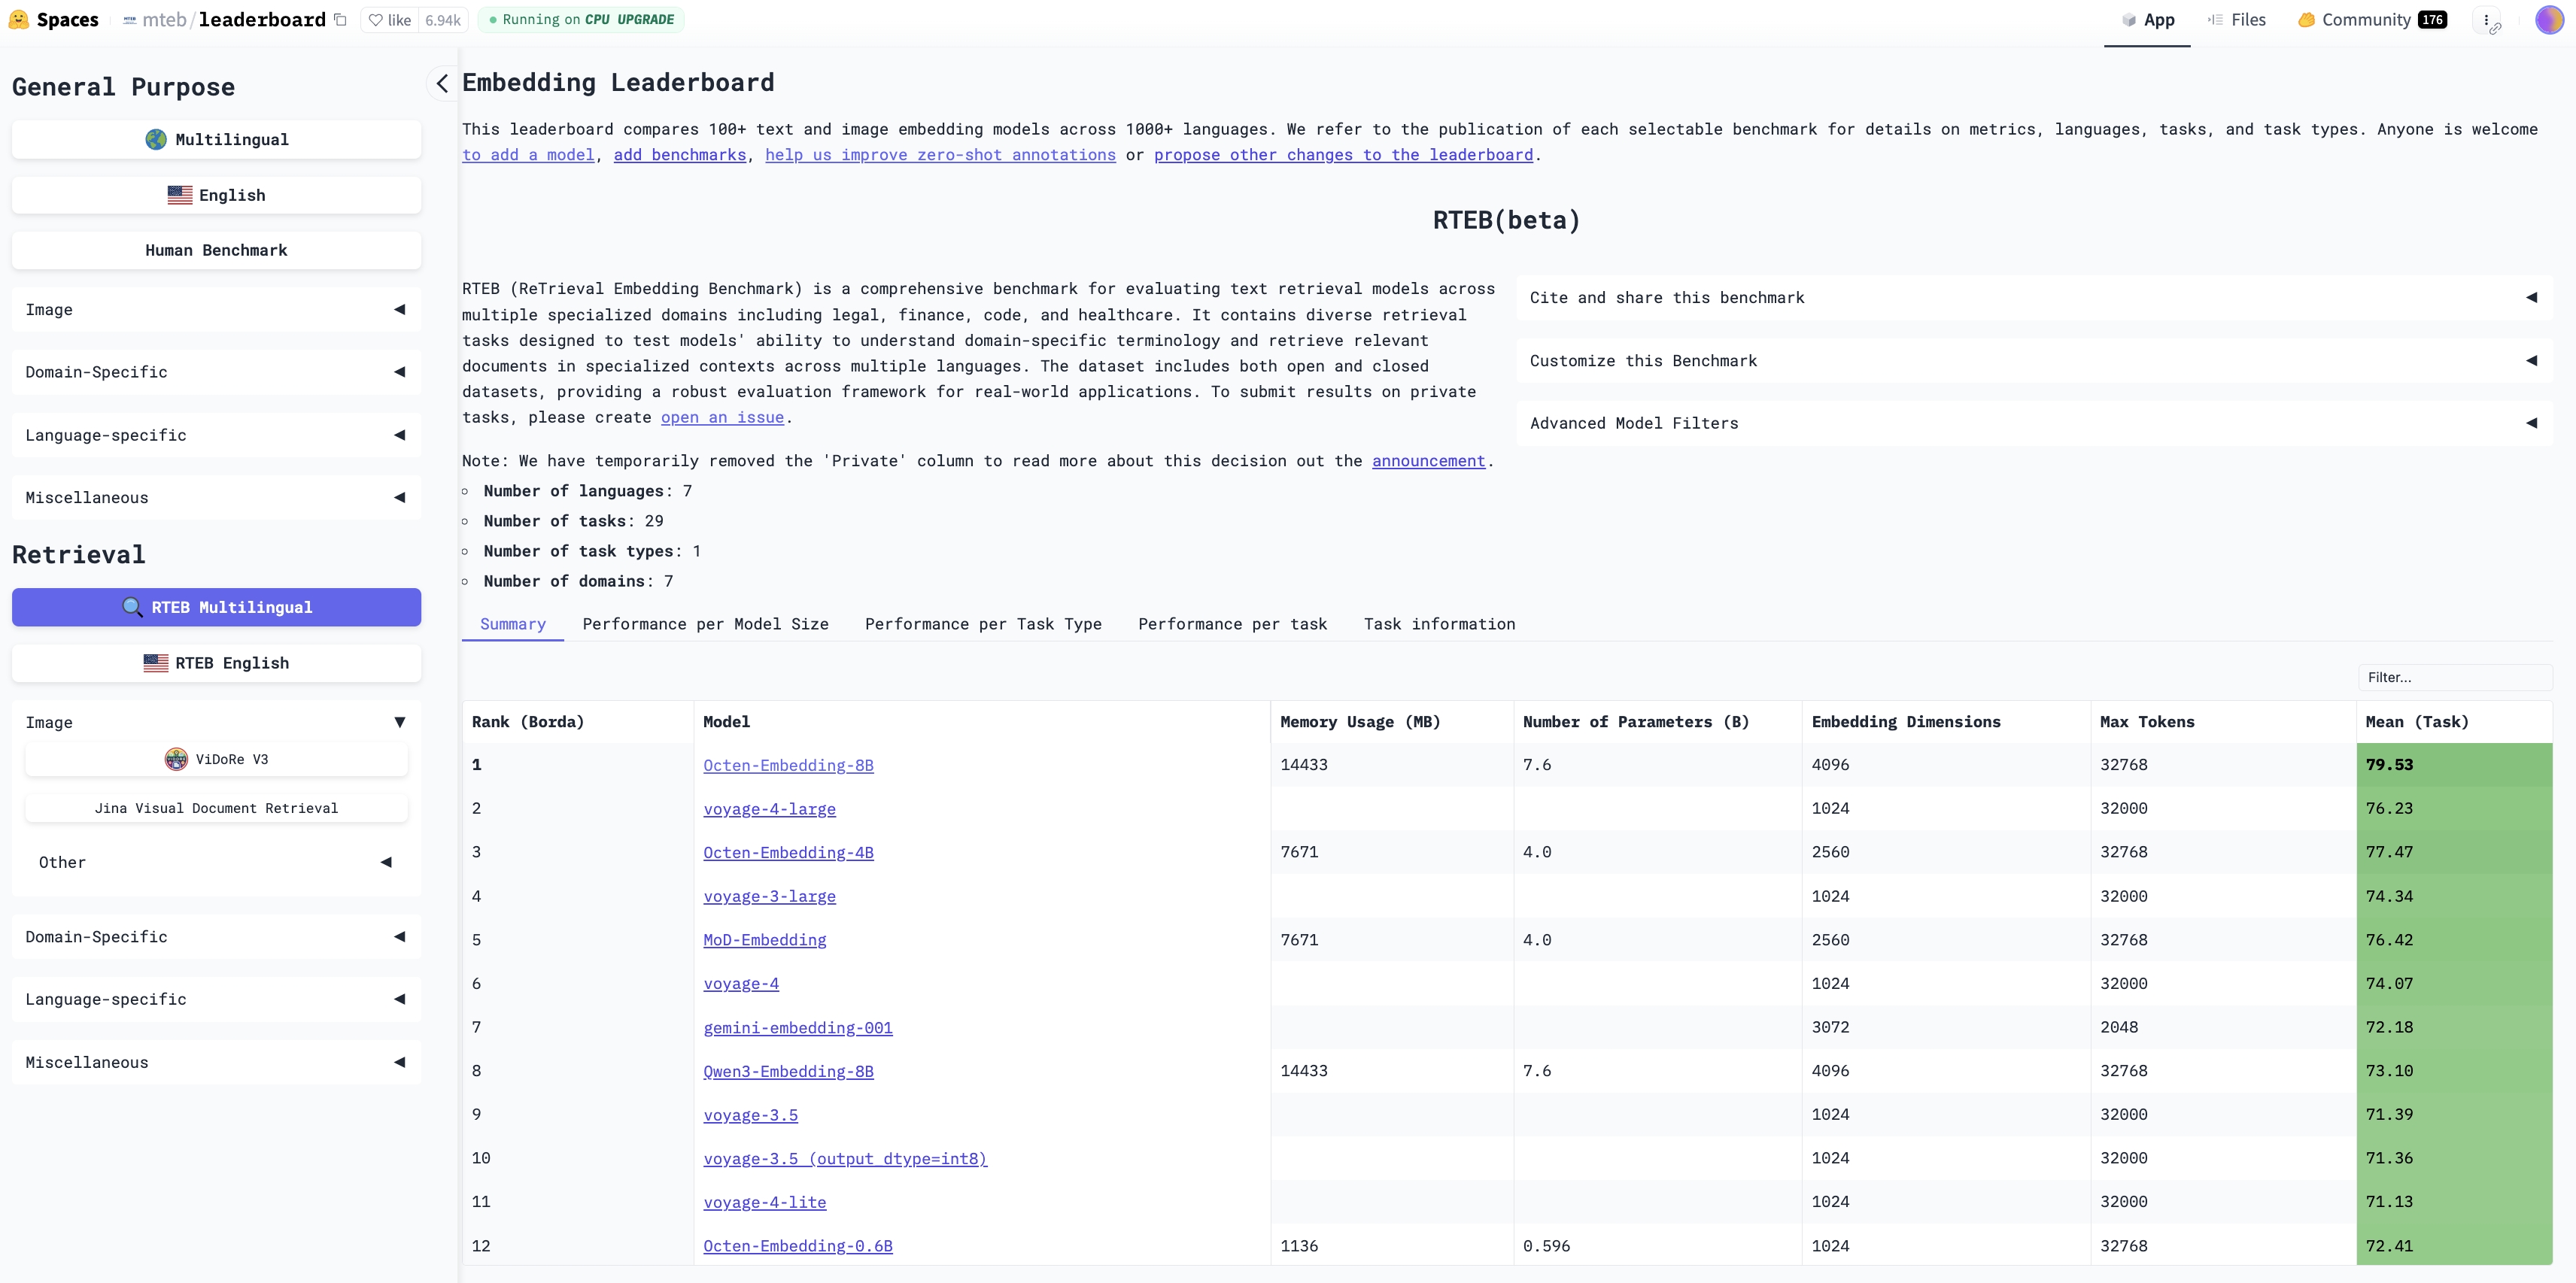Switch to Performance per Task Type tab
This screenshot has height=1283, width=2576.
pyautogui.click(x=983, y=624)
